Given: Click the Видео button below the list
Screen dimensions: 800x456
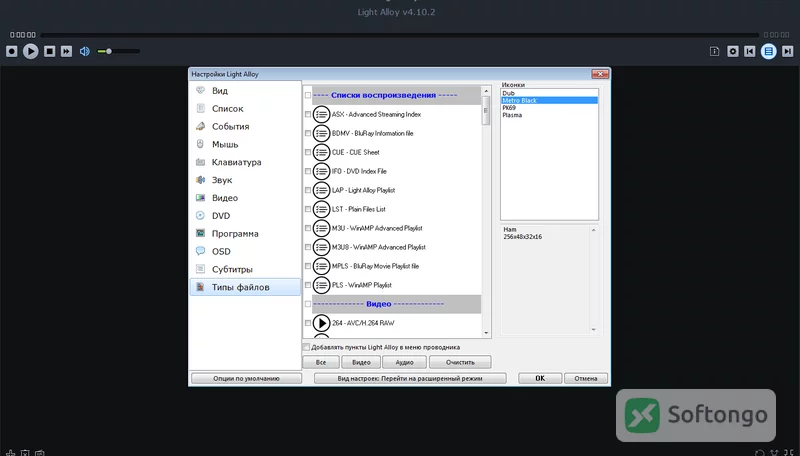Looking at the screenshot, I should [361, 362].
